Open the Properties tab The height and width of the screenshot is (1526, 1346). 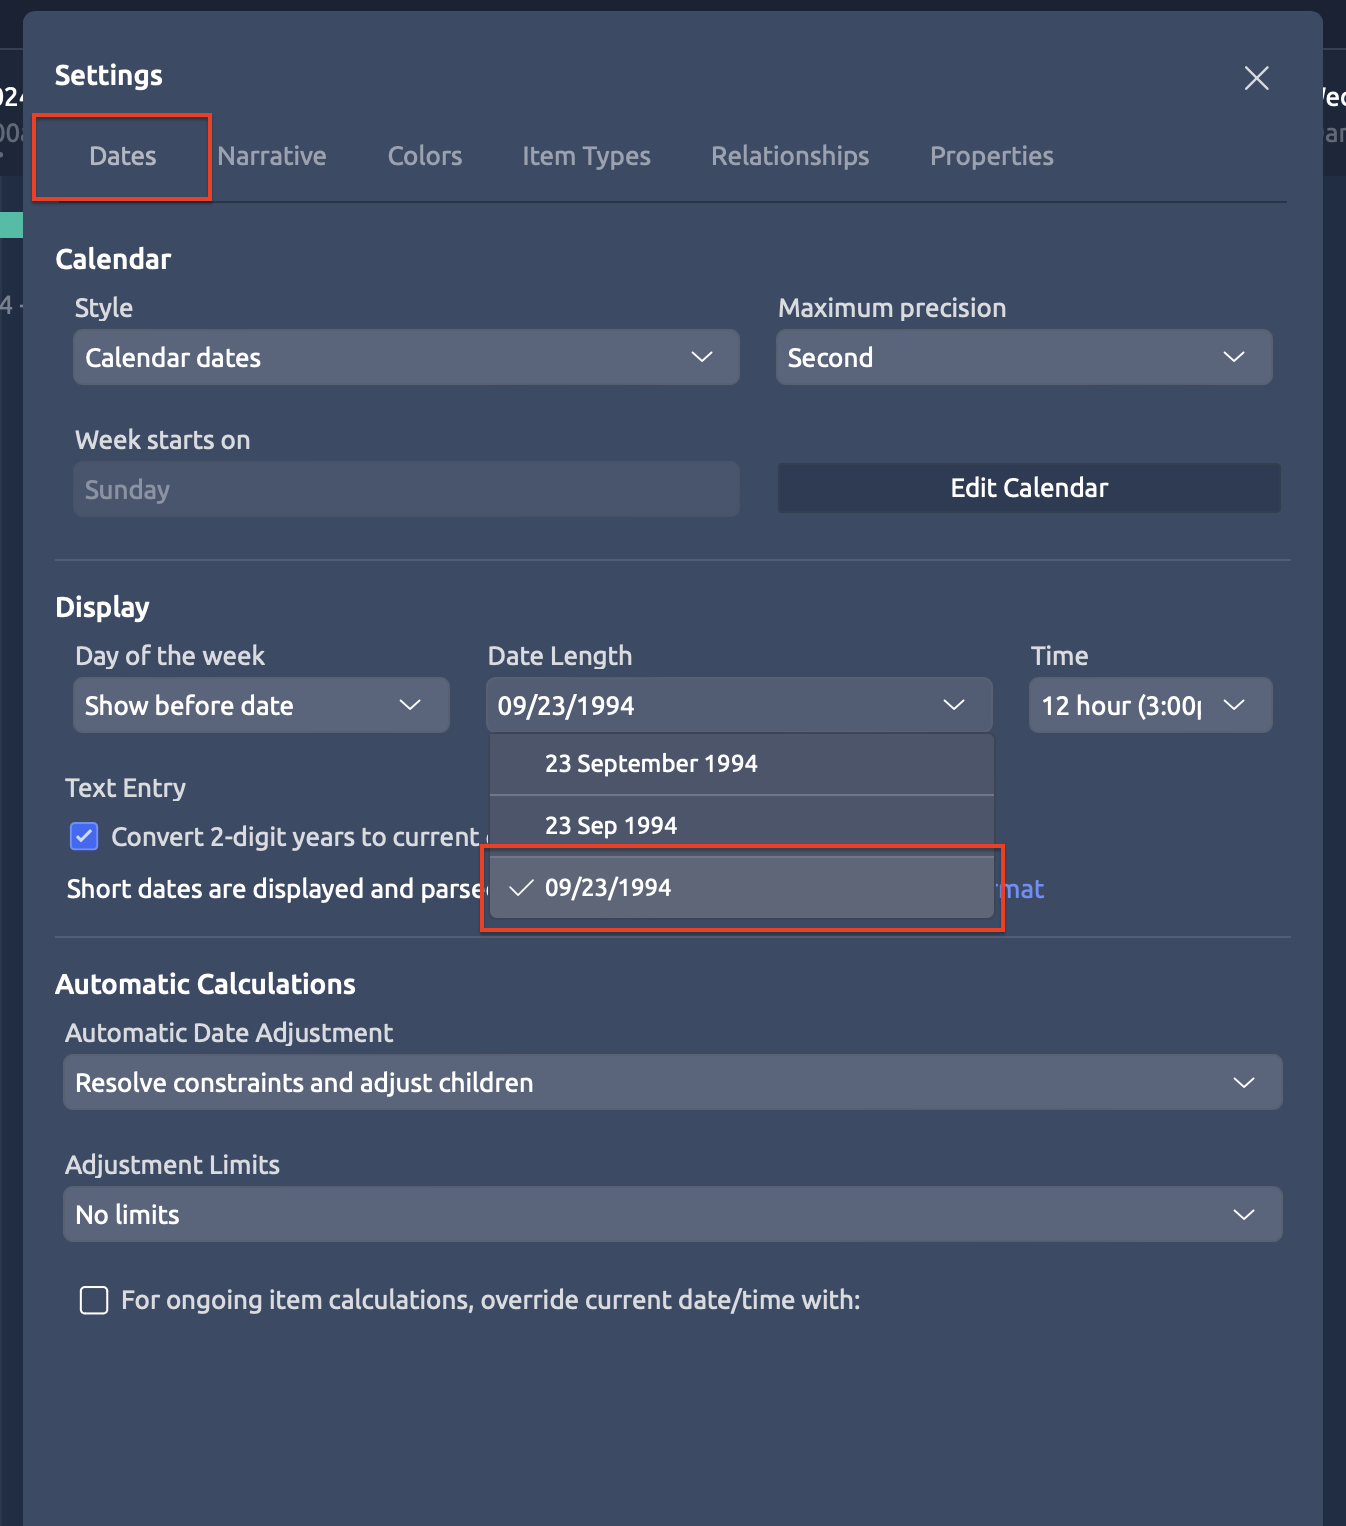991,156
